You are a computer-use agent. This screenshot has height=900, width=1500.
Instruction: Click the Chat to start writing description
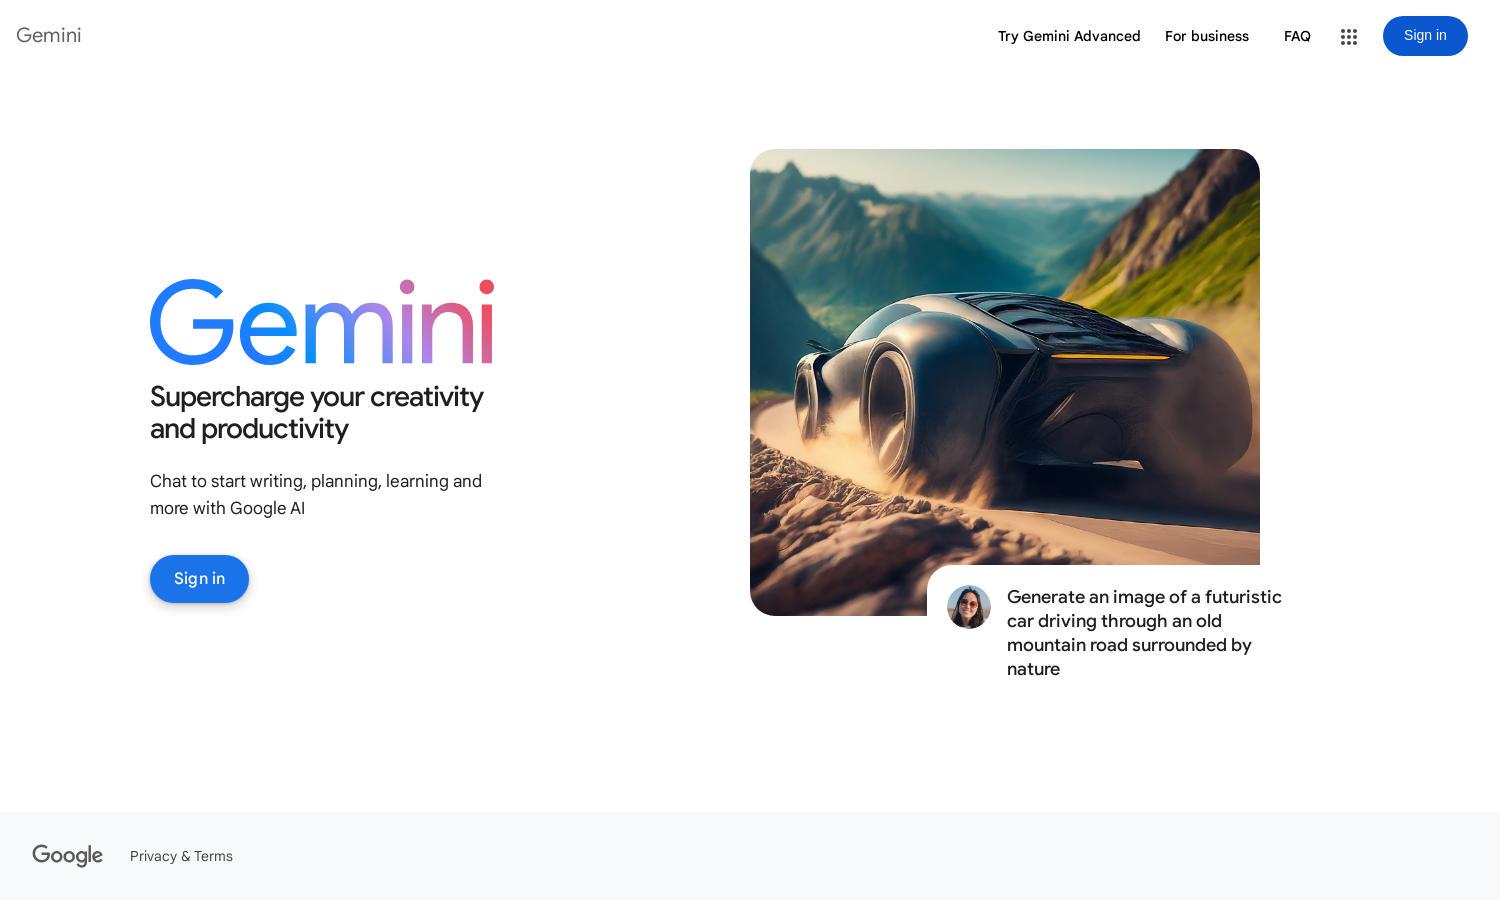coord(316,495)
